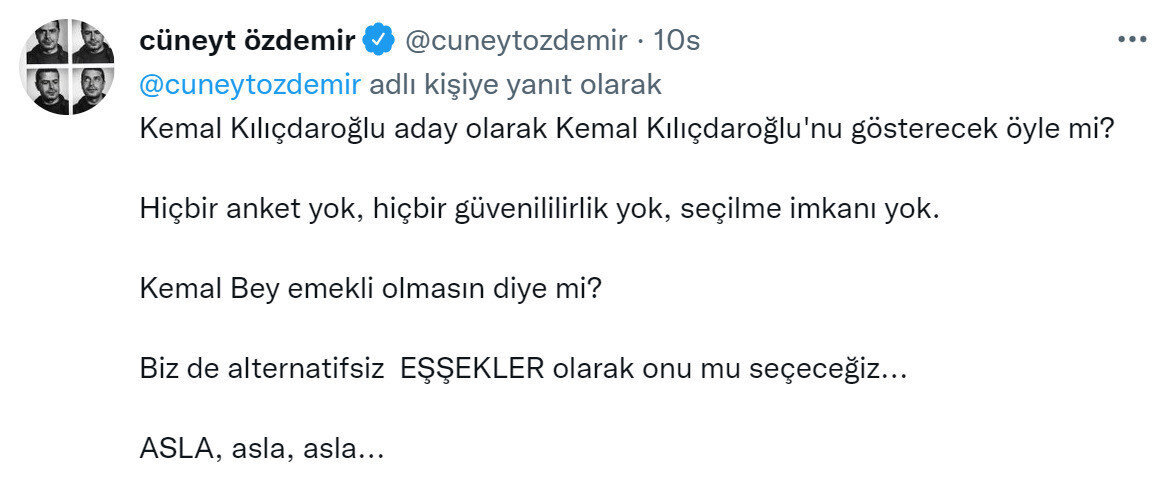Click the final line "ASLA, asla, asla..."
1173x483 pixels.
coord(262,449)
